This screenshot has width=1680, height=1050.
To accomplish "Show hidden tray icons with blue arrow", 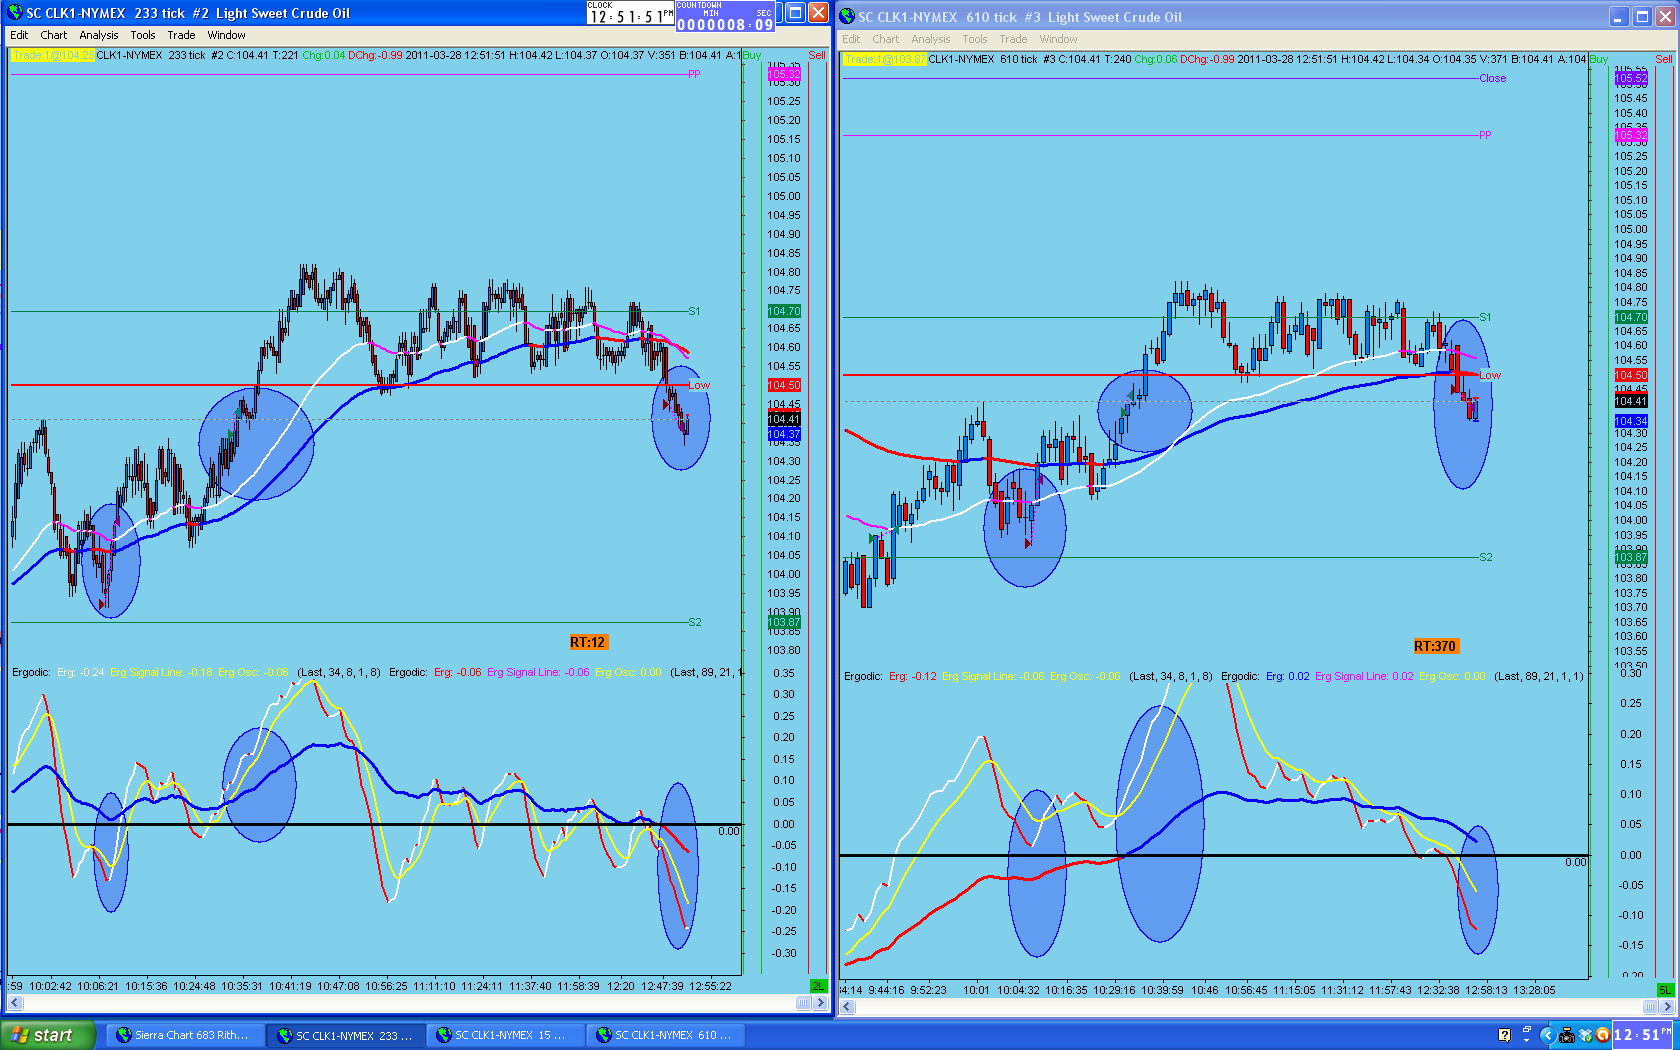I will (x=1547, y=1035).
